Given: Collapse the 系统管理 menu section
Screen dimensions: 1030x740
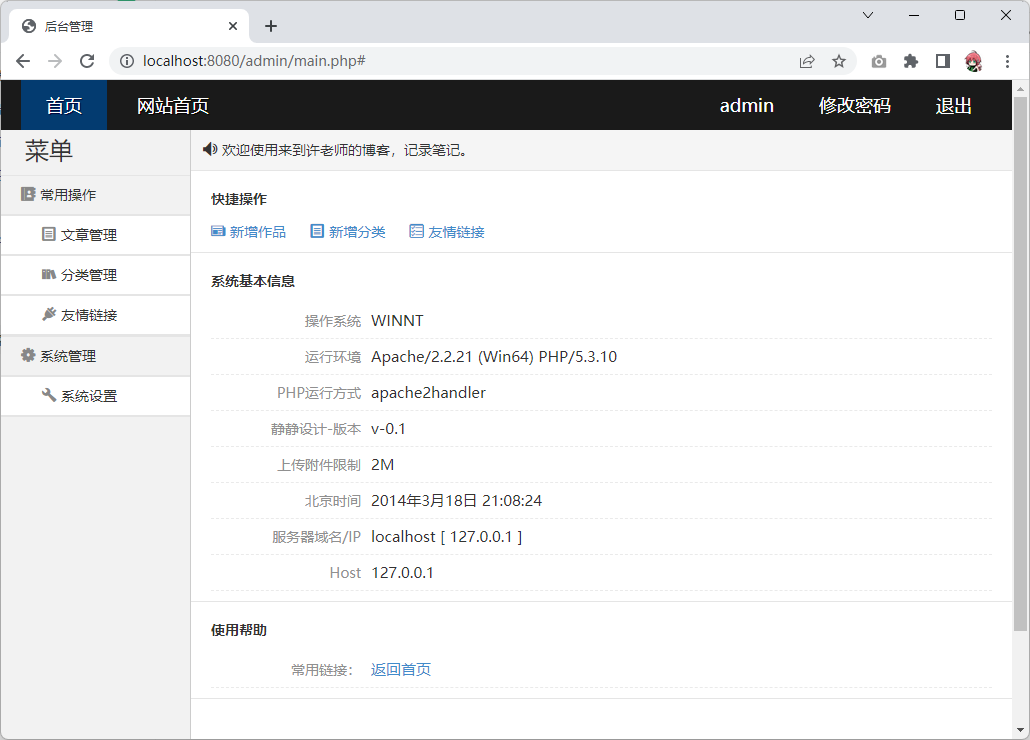Looking at the screenshot, I should pos(68,356).
